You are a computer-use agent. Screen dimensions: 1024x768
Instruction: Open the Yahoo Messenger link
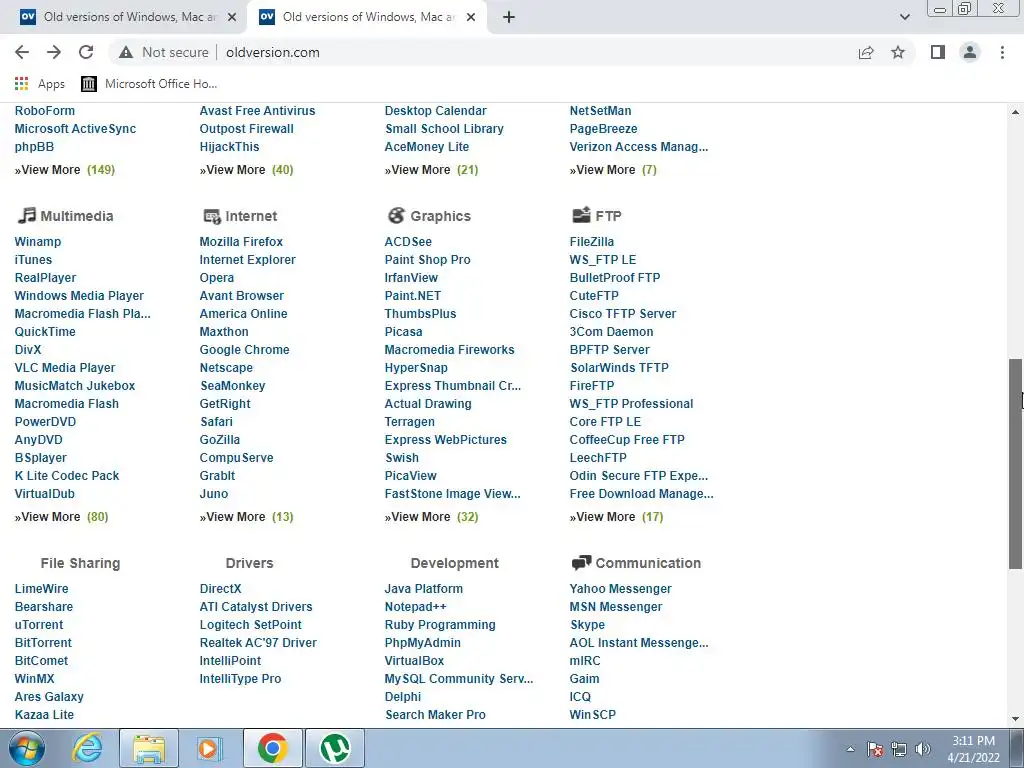click(x=620, y=589)
